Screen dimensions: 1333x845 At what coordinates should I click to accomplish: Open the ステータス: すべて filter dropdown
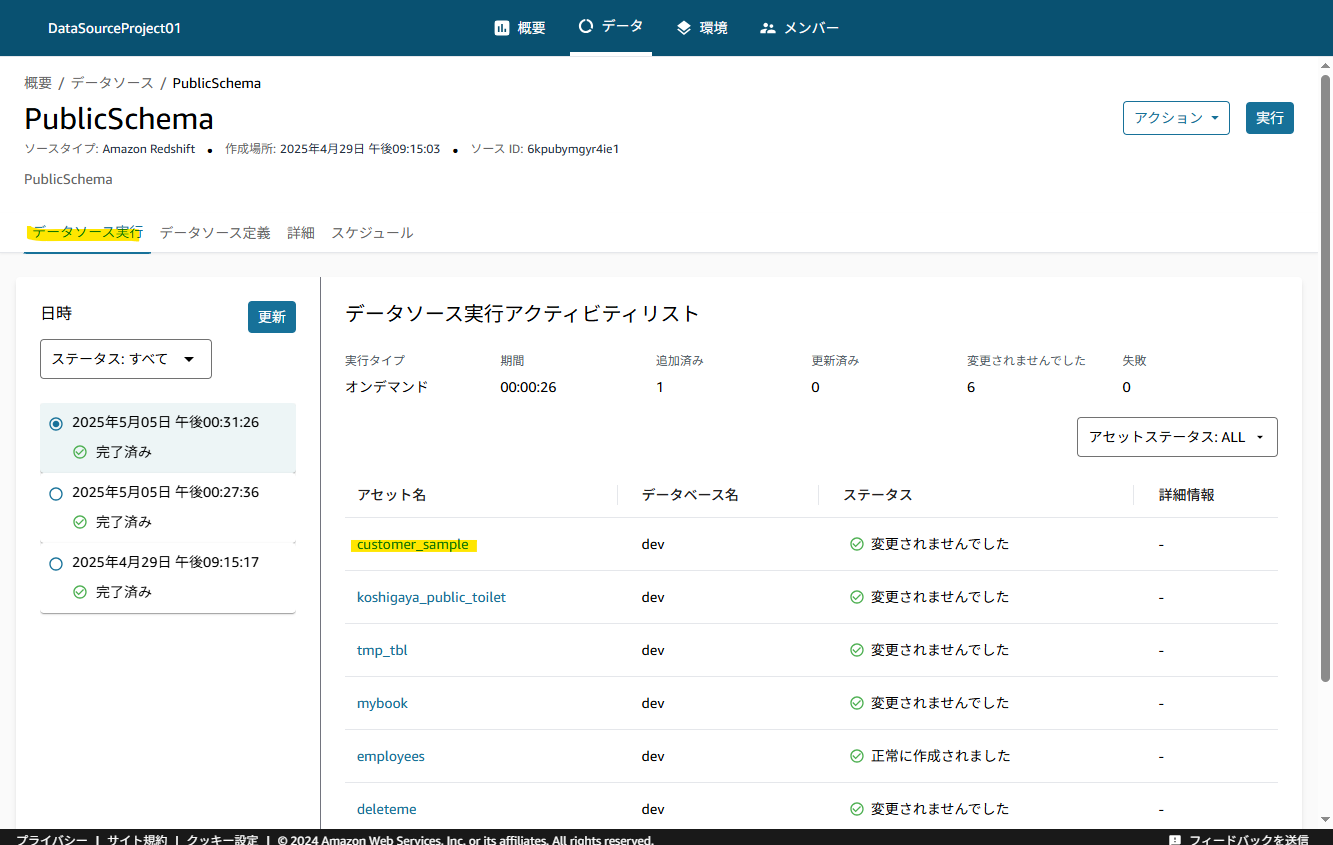pos(126,359)
